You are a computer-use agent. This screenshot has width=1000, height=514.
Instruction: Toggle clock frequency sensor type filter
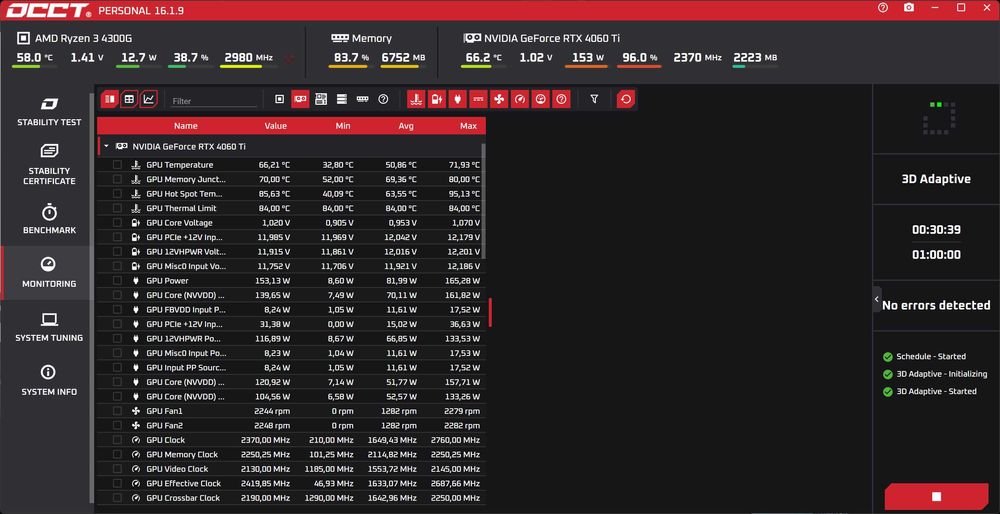tap(520, 99)
